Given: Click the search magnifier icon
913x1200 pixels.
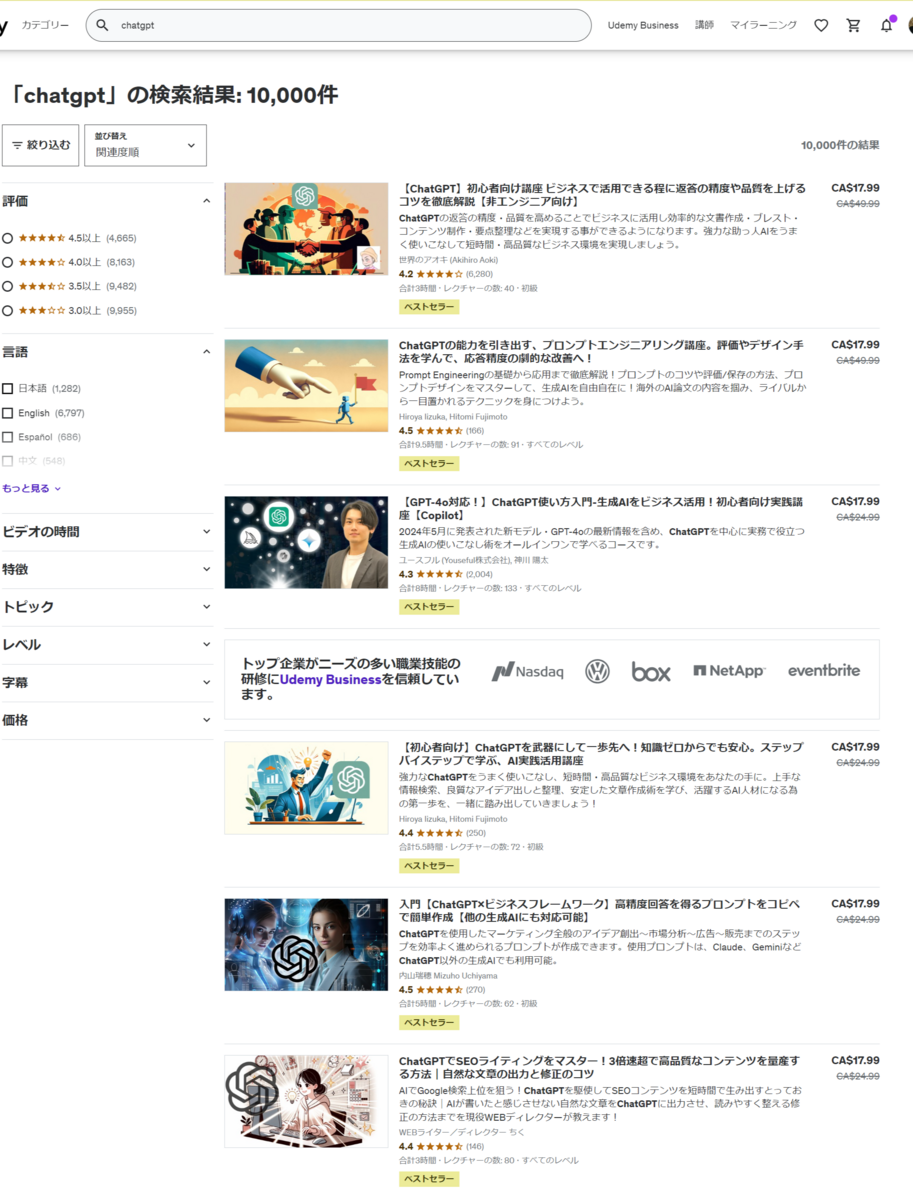Looking at the screenshot, I should click(x=102, y=25).
